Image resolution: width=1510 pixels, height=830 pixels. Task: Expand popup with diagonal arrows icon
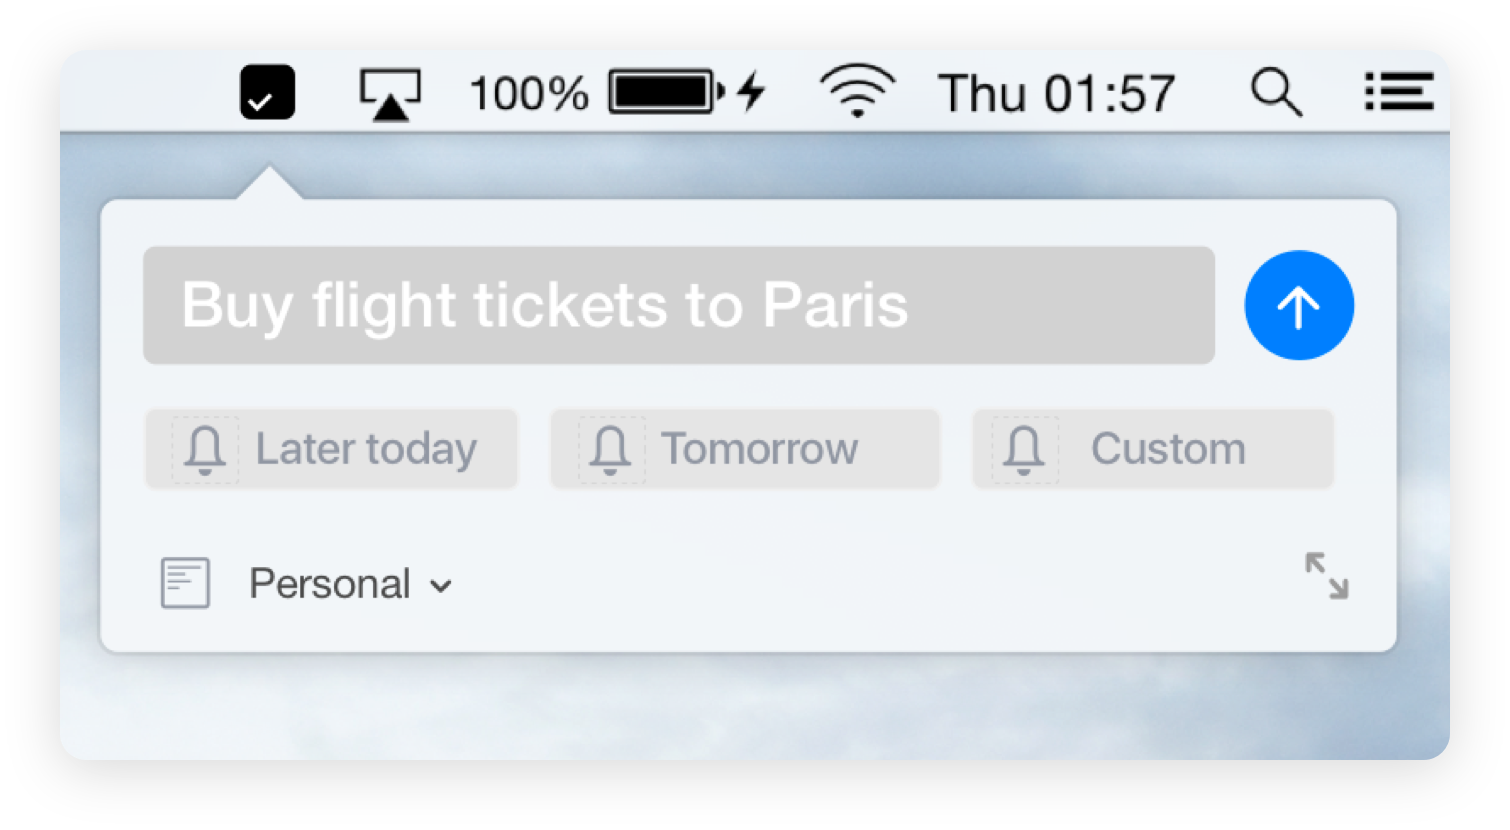[x=1326, y=576]
